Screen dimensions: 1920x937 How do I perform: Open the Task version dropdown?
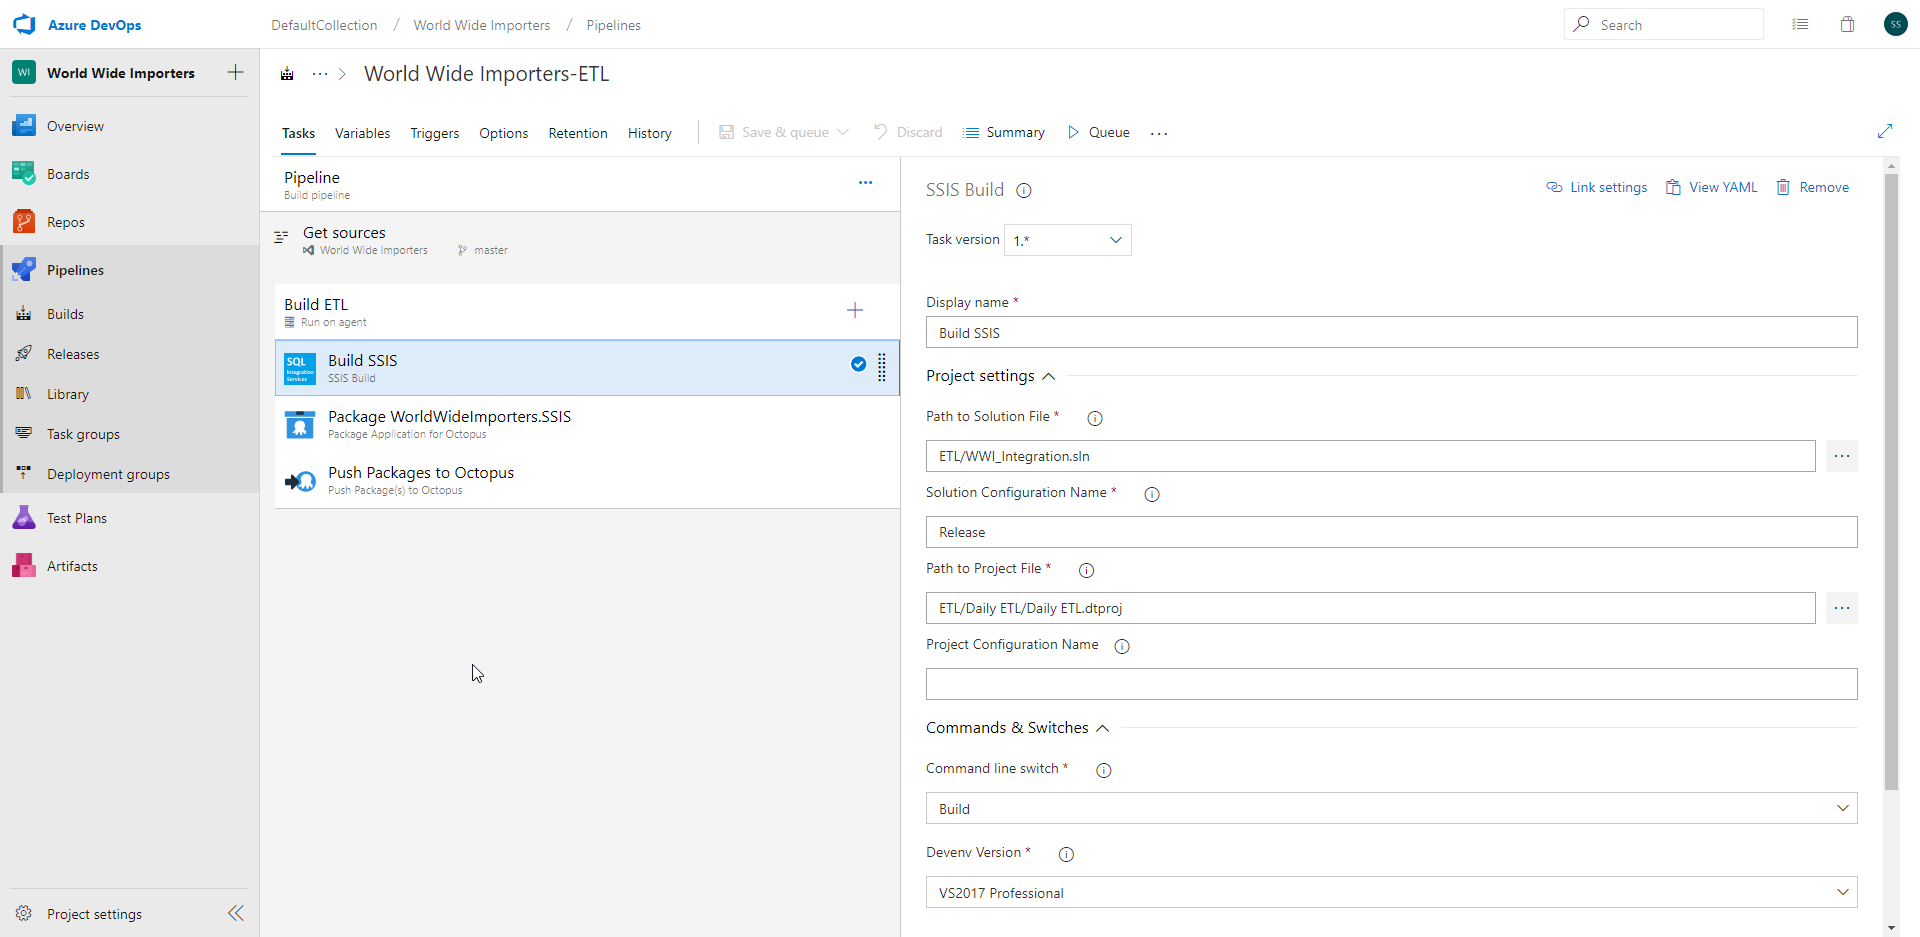click(1067, 240)
